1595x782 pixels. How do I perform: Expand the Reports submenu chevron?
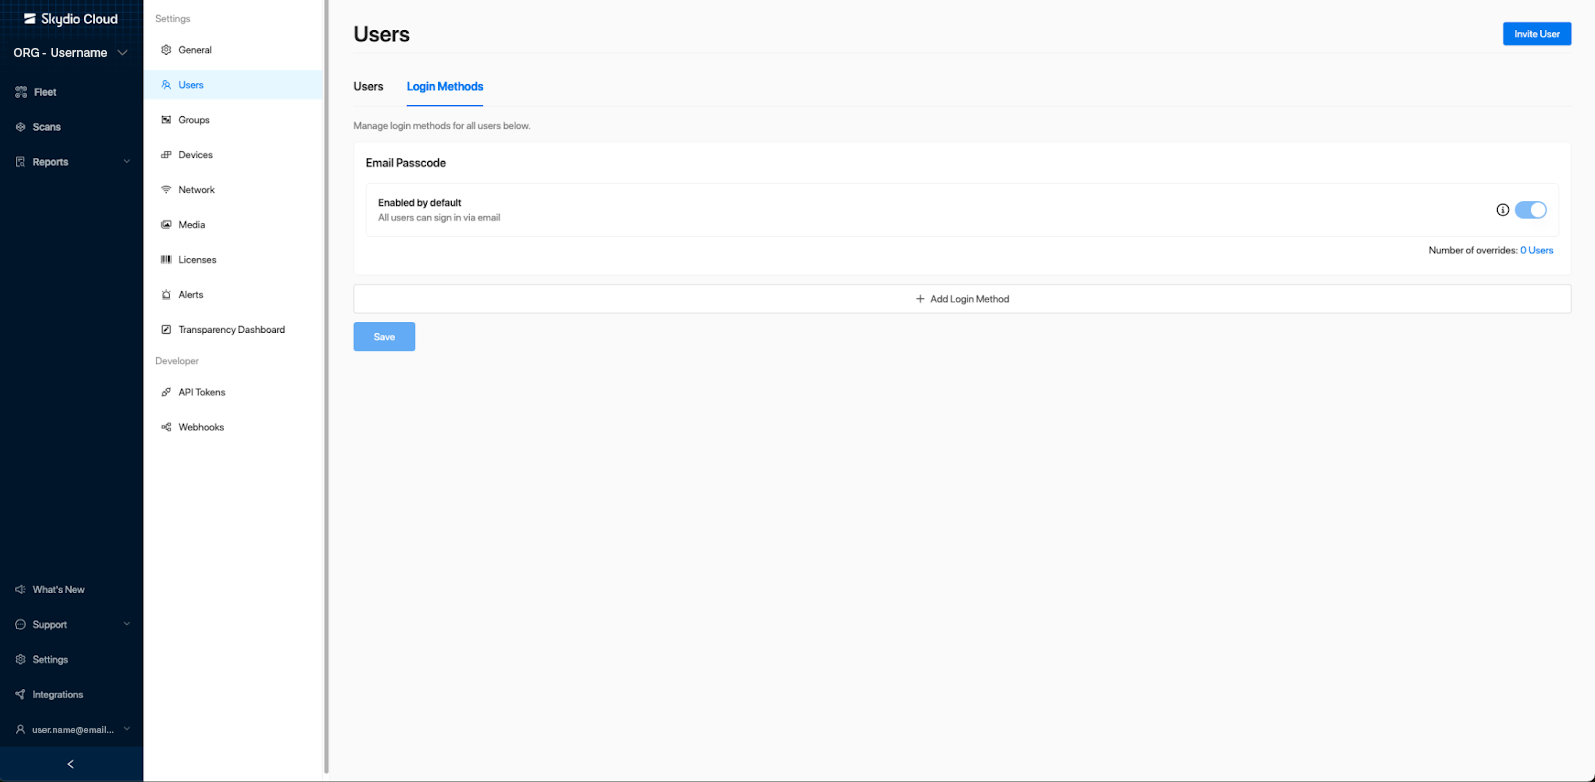coord(127,162)
